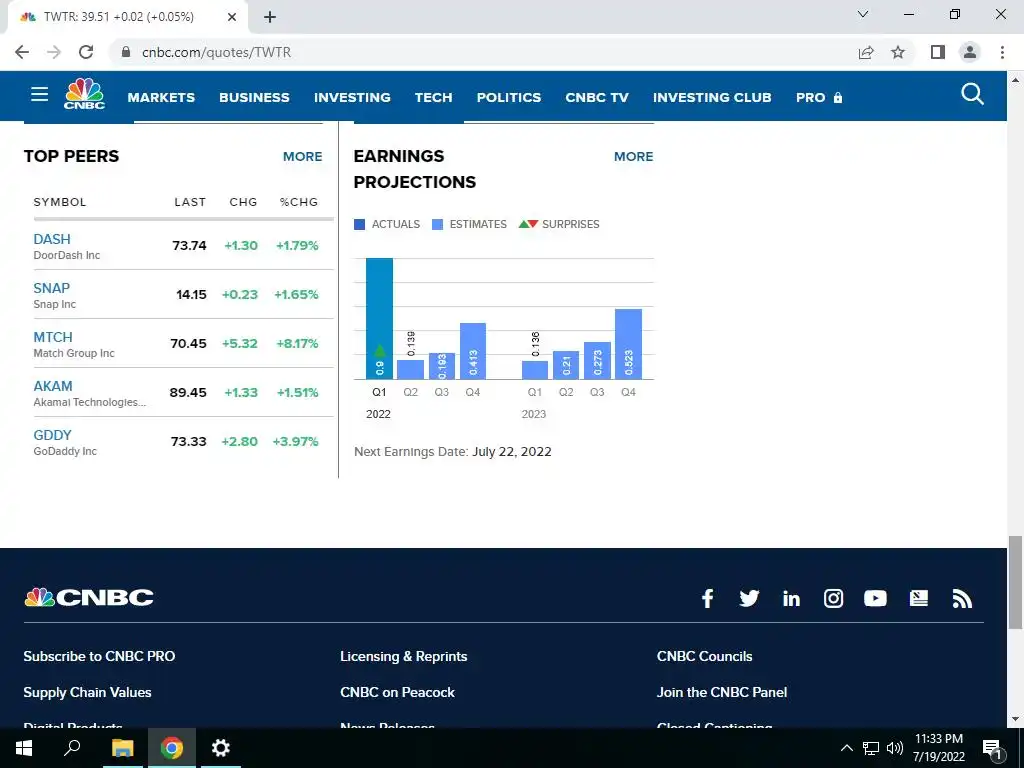Open the GDDY peer quote

(x=52, y=435)
